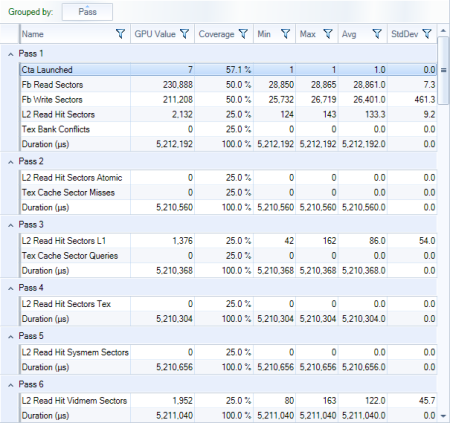Collapse the Pass 3 group
This screenshot has width=450, height=423.
coord(11,225)
